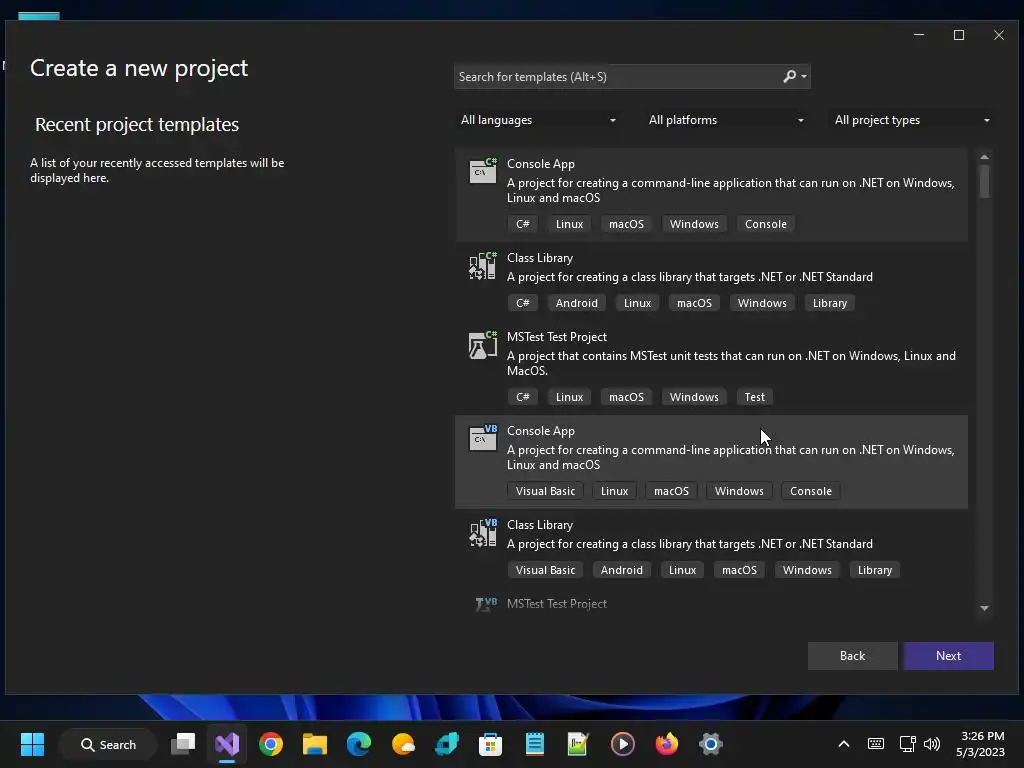Select the Visual Basic Console App title
This screenshot has height=768, width=1024.
pos(541,431)
